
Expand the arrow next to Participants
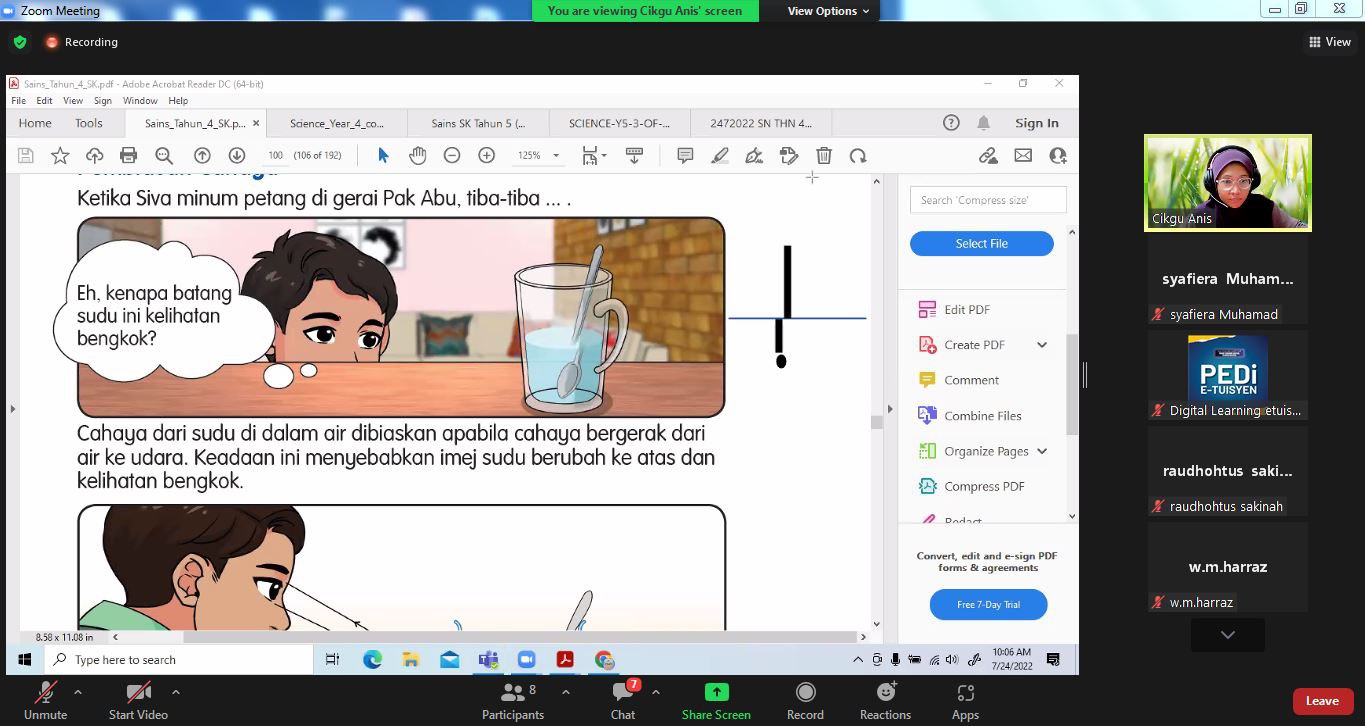(566, 692)
